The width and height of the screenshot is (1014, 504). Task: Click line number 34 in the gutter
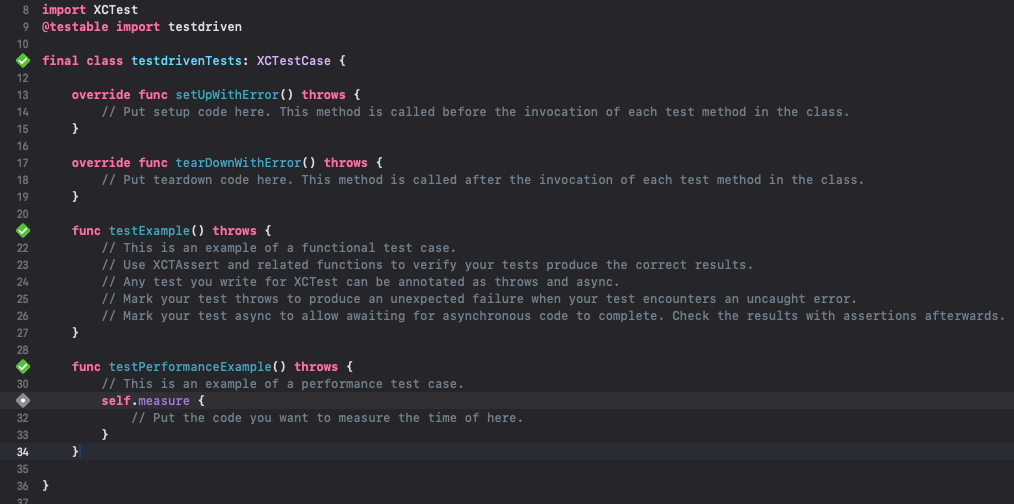[x=22, y=452]
